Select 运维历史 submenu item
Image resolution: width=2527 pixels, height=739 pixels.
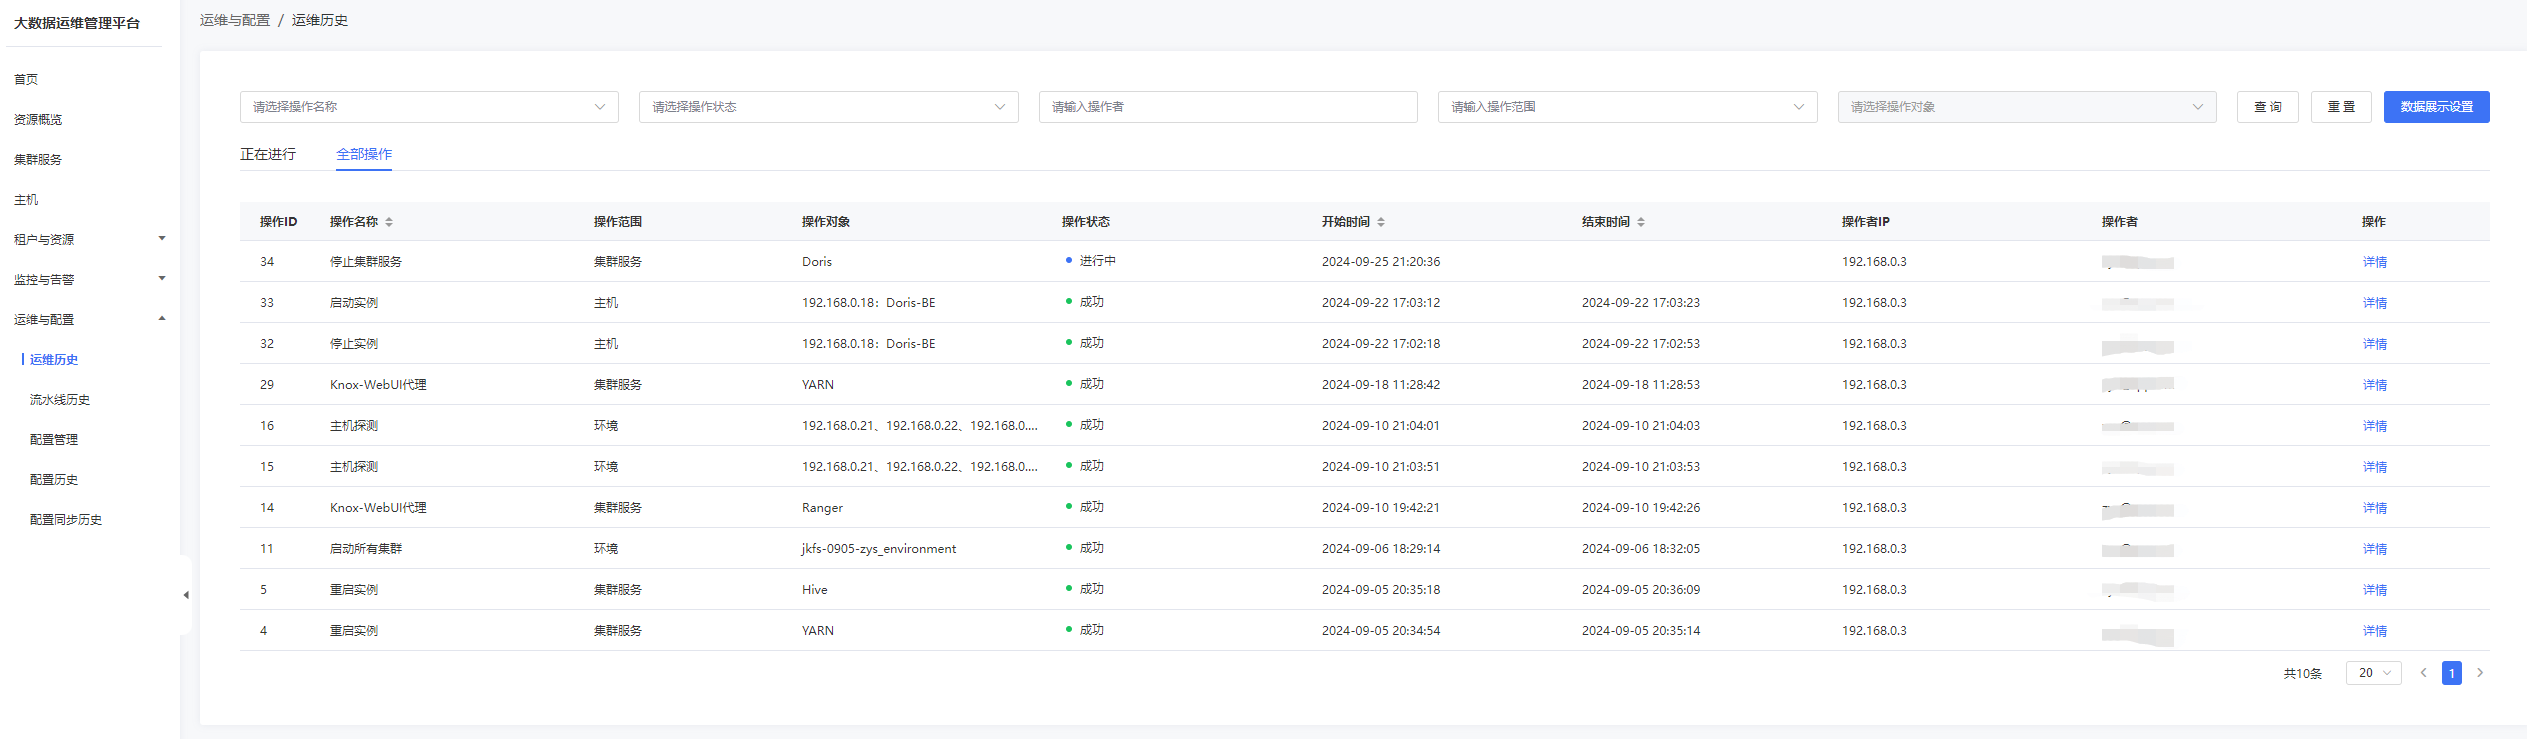click(x=54, y=359)
